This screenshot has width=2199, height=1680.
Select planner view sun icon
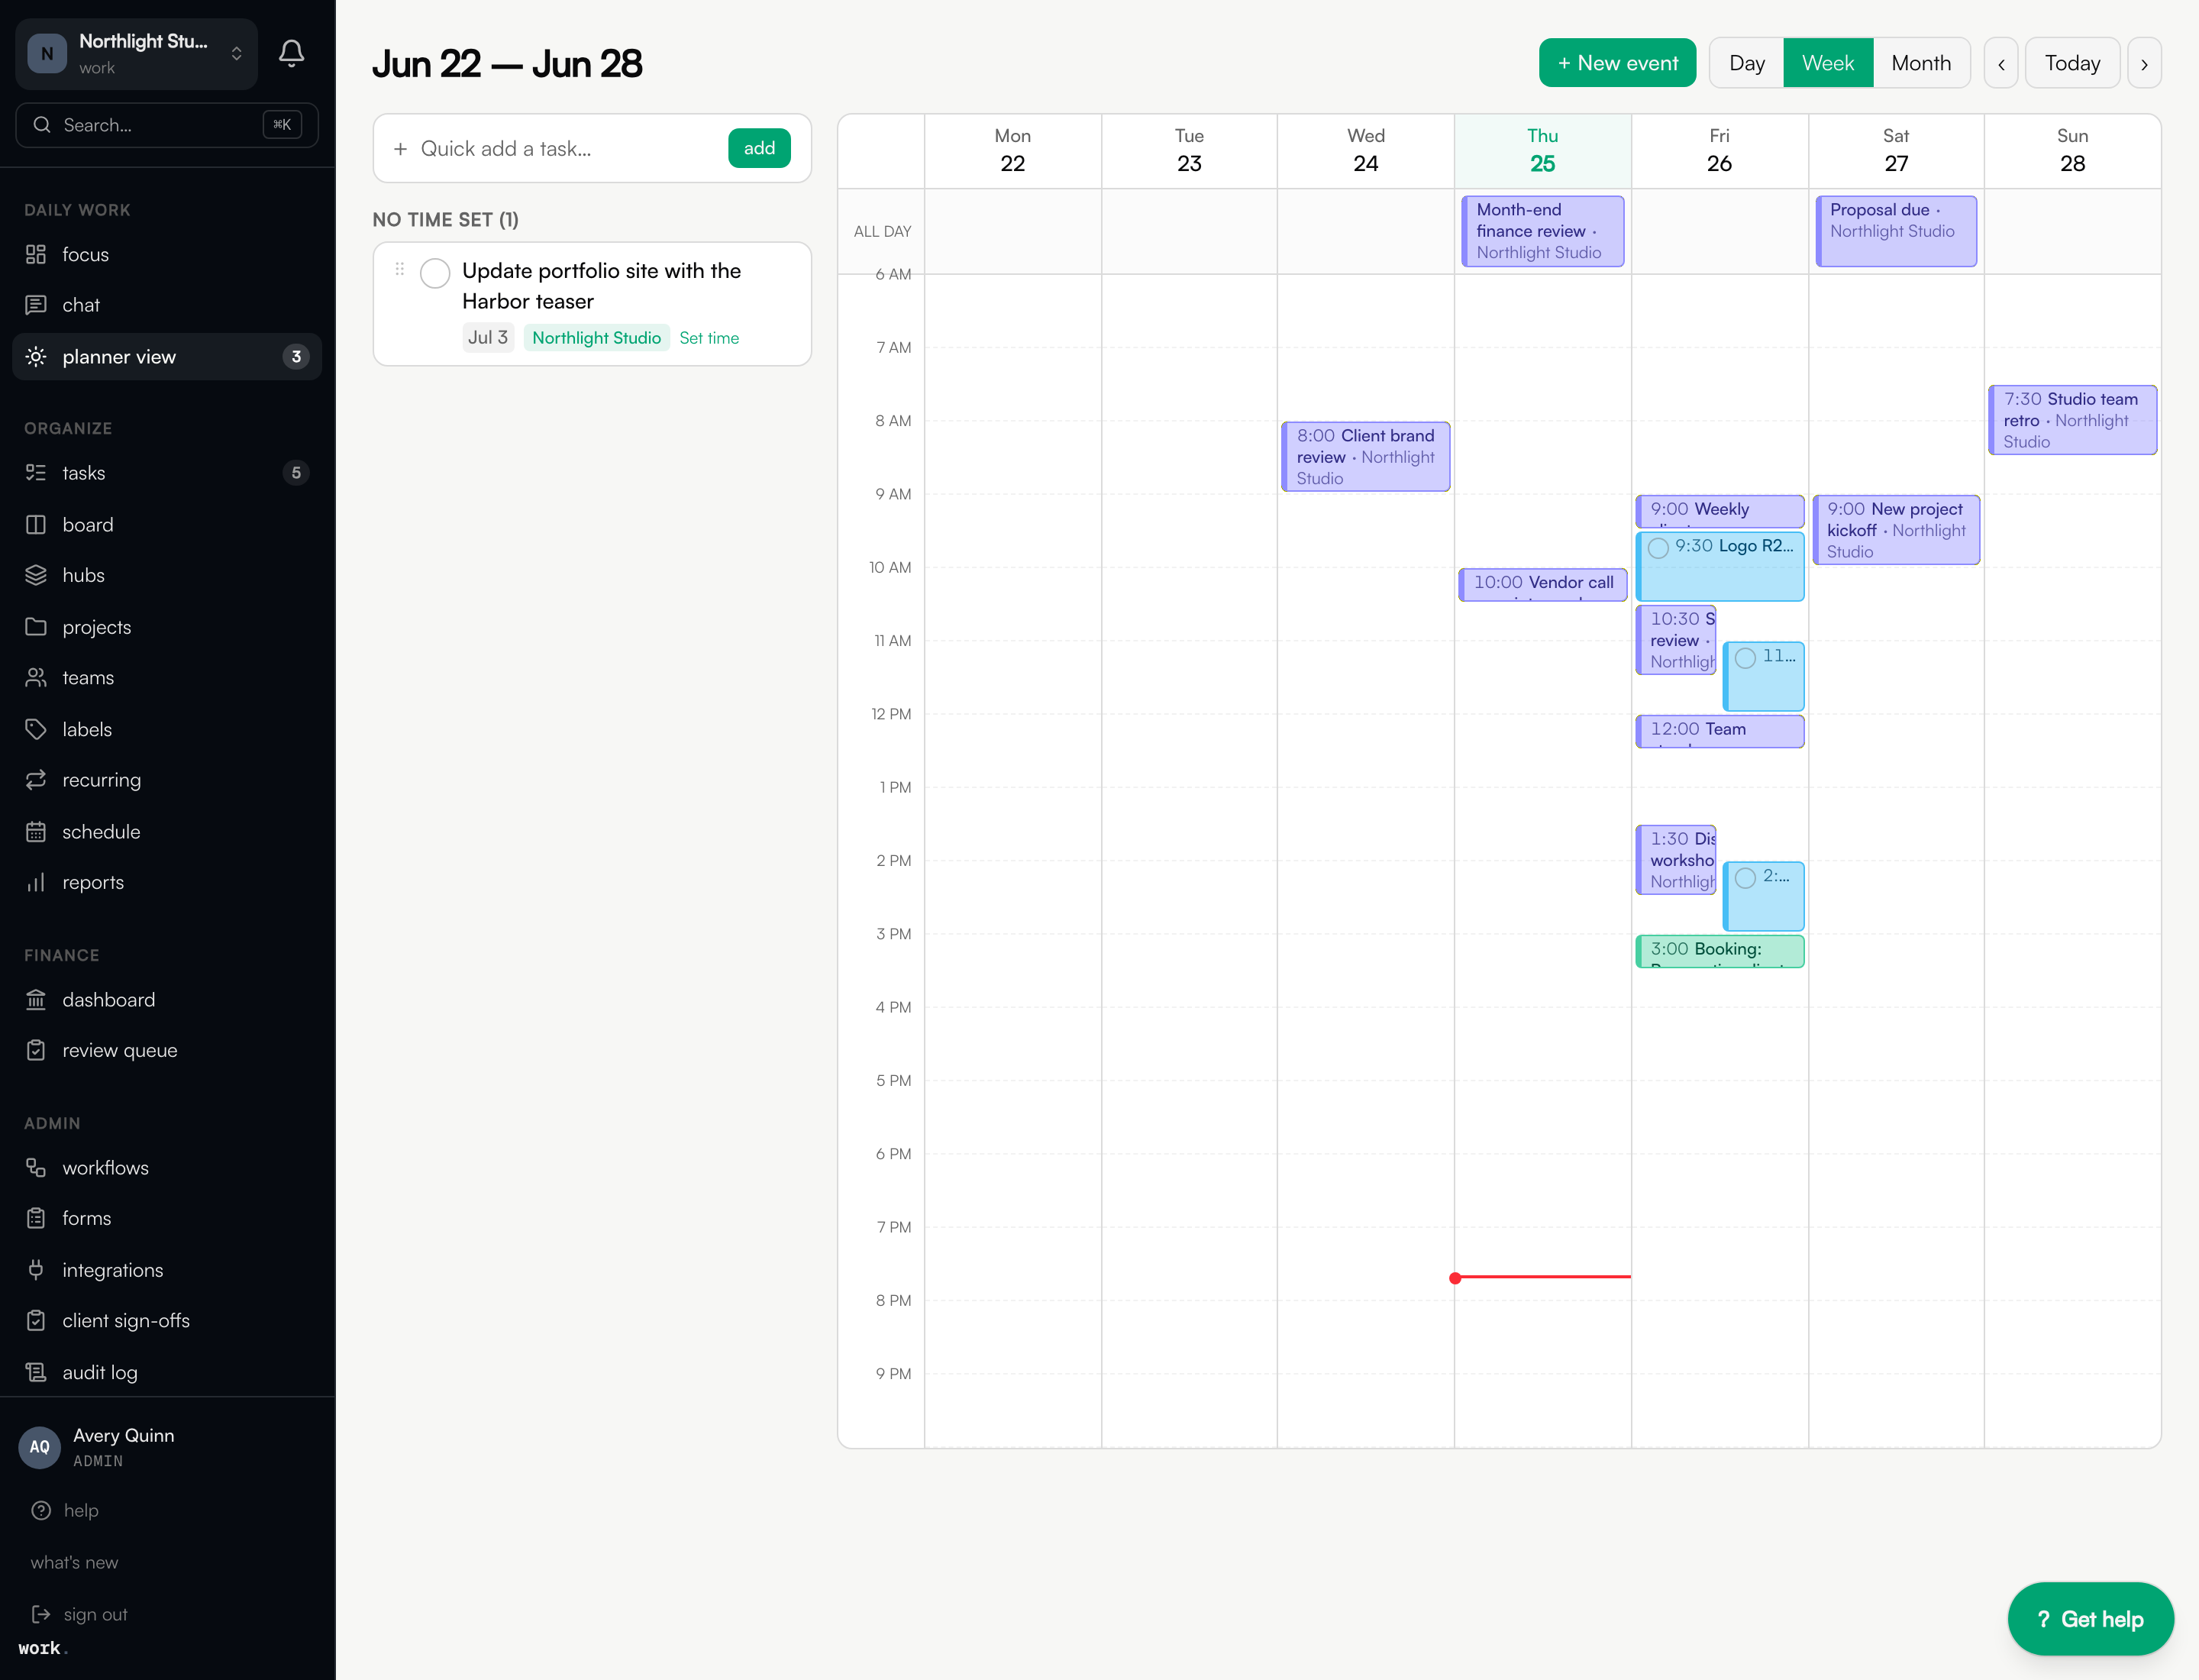[36, 357]
